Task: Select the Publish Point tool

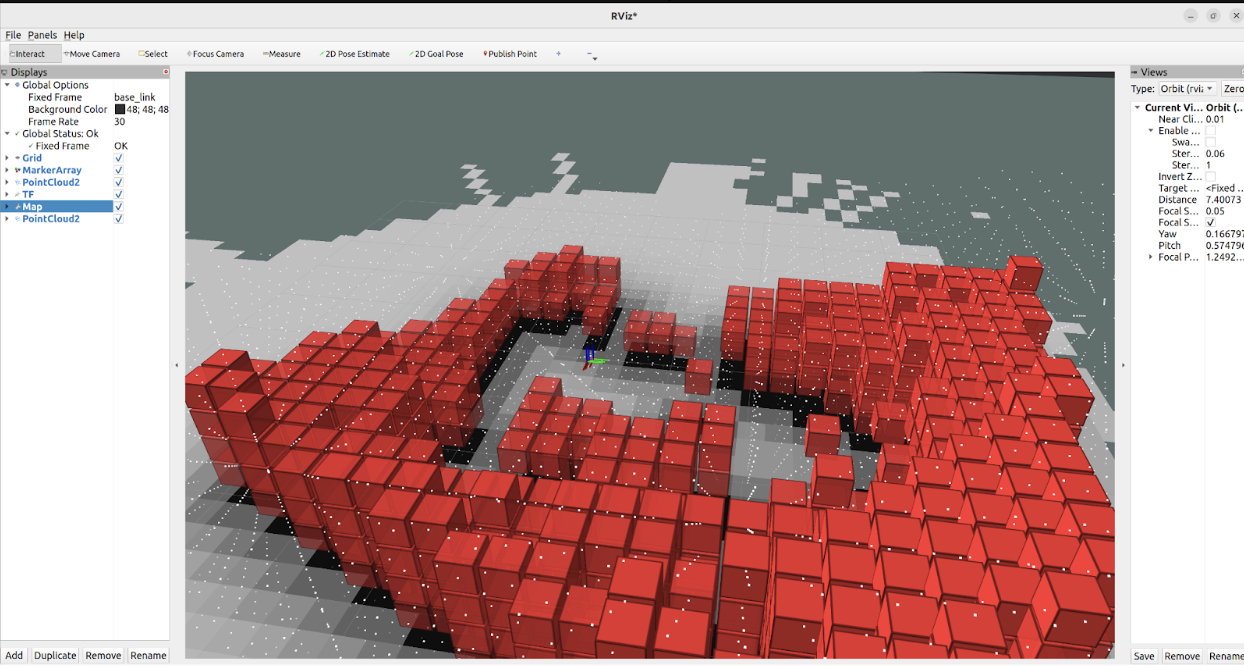Action: (x=510, y=54)
